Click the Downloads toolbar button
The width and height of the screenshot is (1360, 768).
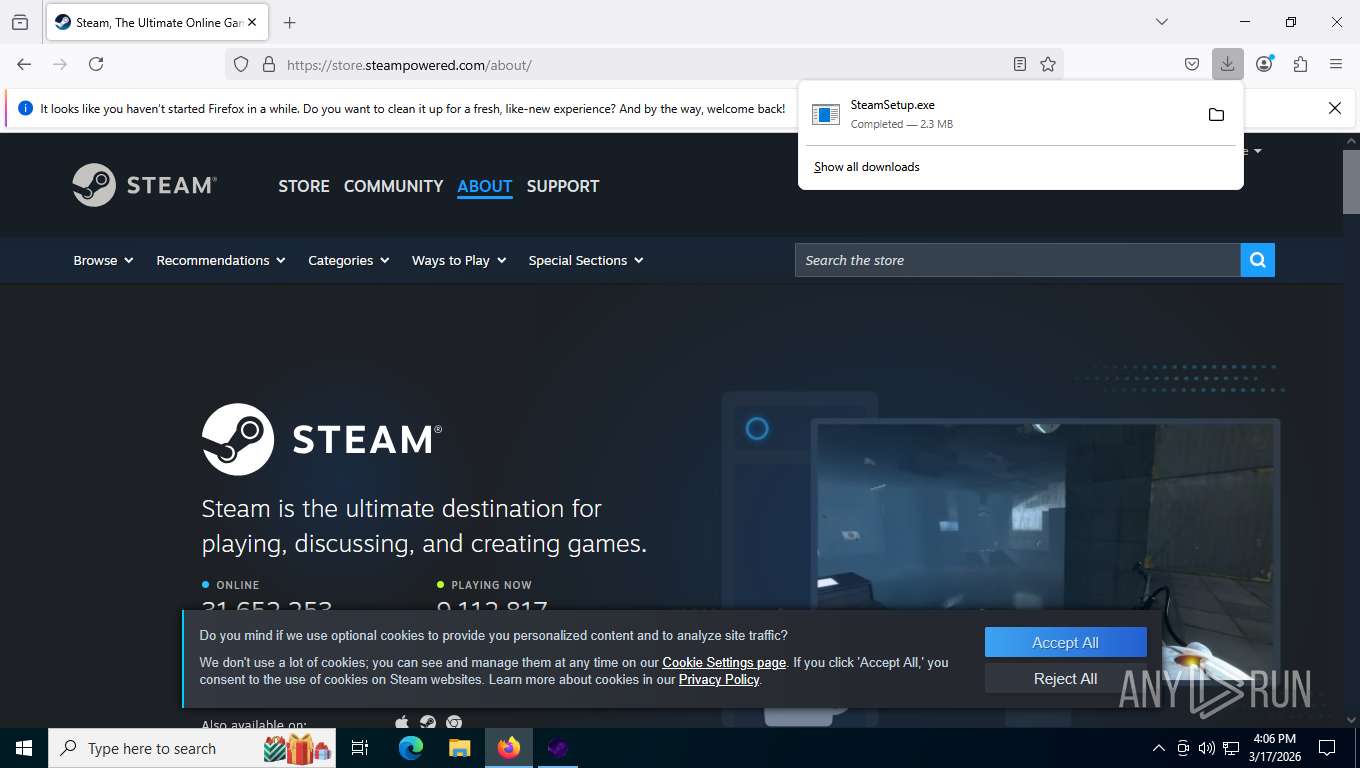tap(1227, 64)
